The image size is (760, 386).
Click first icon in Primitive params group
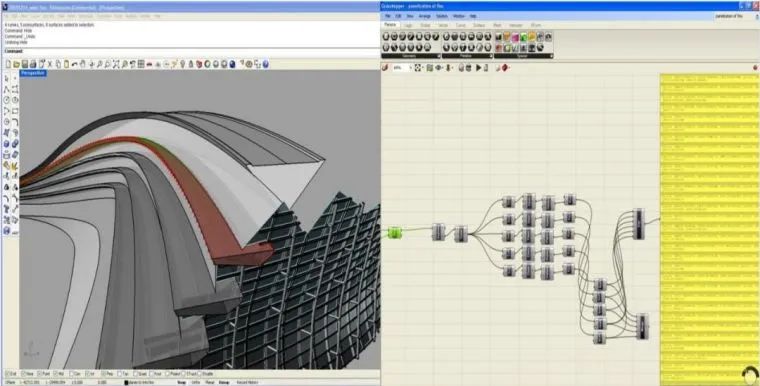[x=446, y=36]
